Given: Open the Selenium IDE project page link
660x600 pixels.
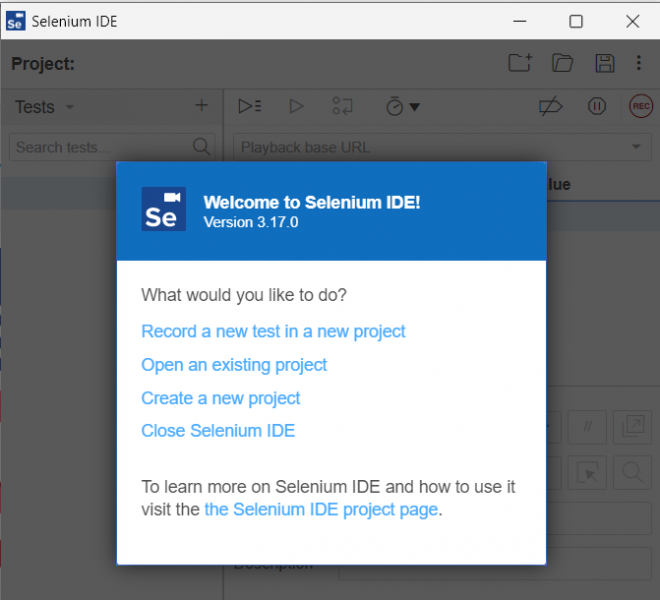Looking at the screenshot, I should 321,509.
